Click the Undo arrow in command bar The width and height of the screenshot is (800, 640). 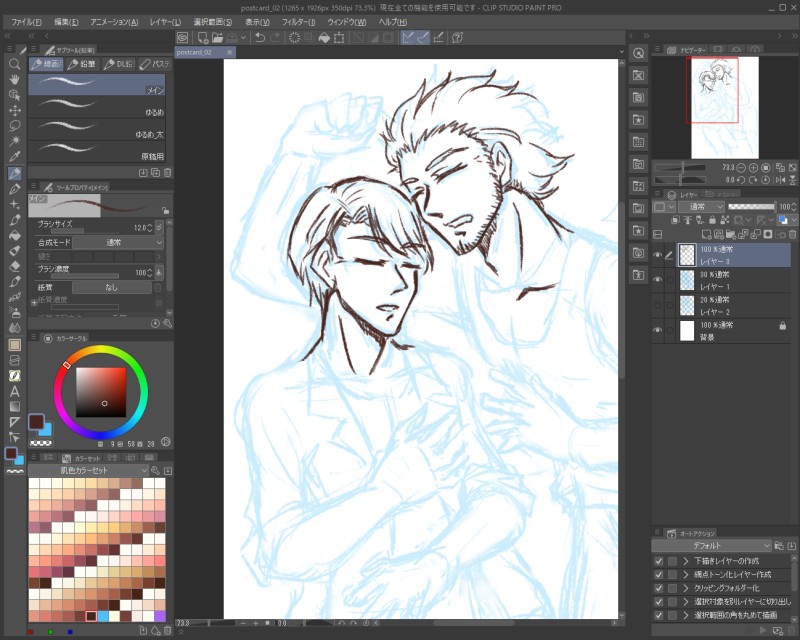click(260, 37)
